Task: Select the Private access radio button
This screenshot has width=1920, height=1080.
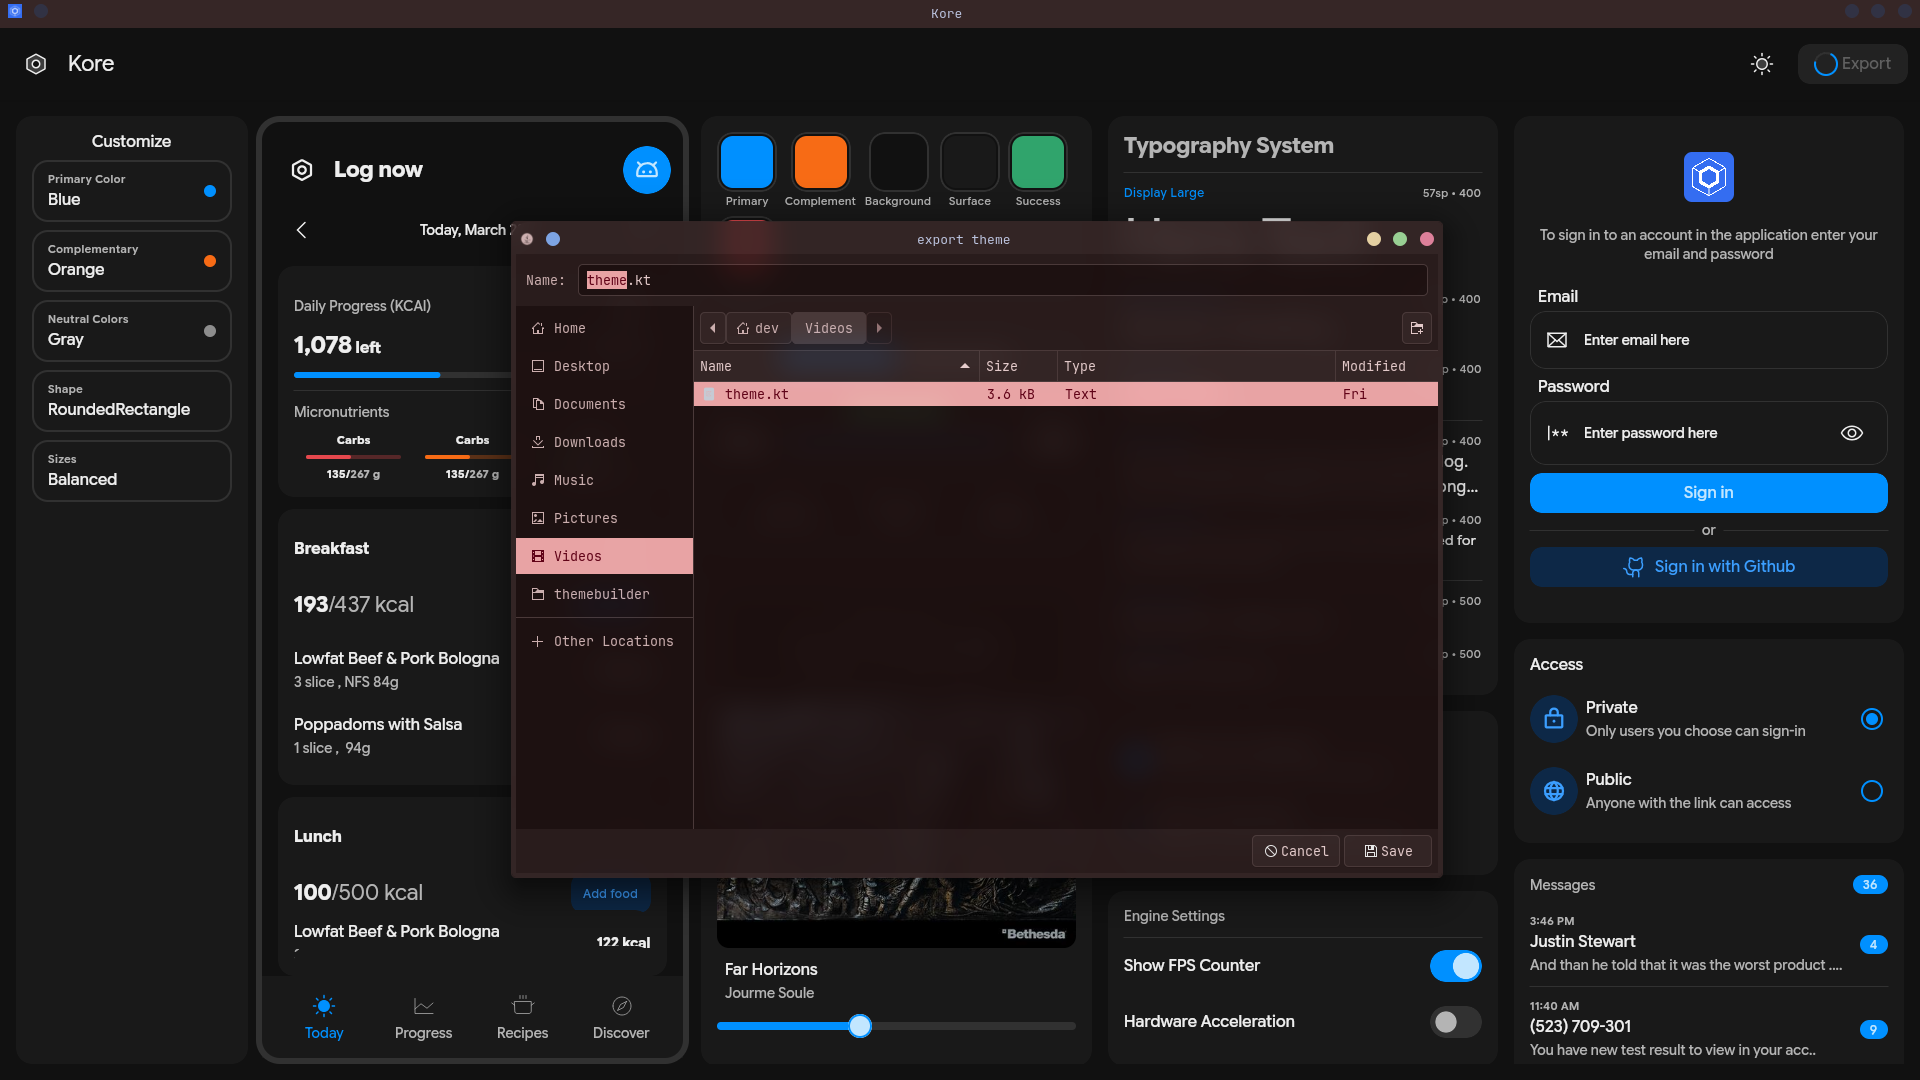Action: [1872, 719]
